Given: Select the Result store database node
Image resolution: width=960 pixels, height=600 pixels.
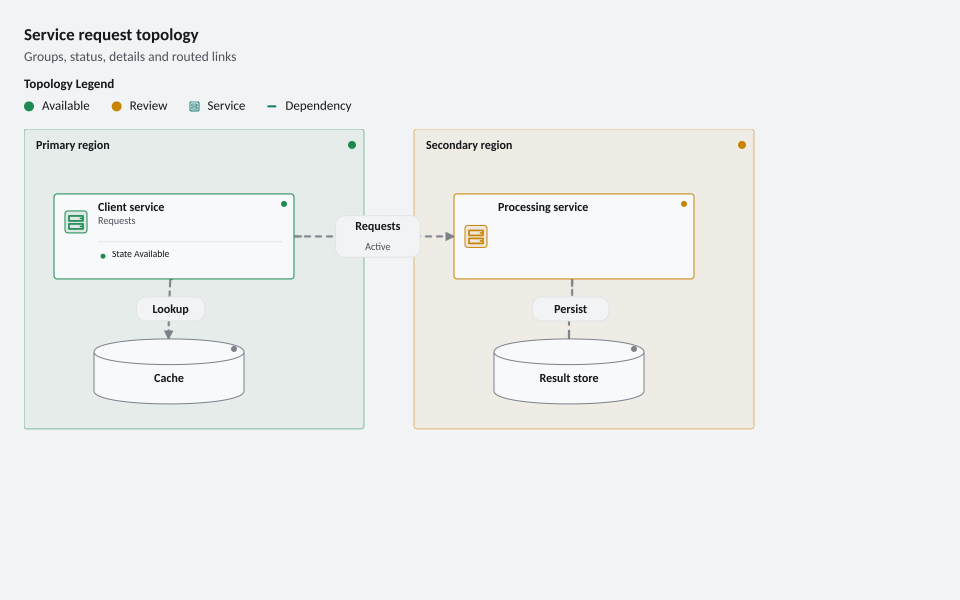Looking at the screenshot, I should [569, 371].
